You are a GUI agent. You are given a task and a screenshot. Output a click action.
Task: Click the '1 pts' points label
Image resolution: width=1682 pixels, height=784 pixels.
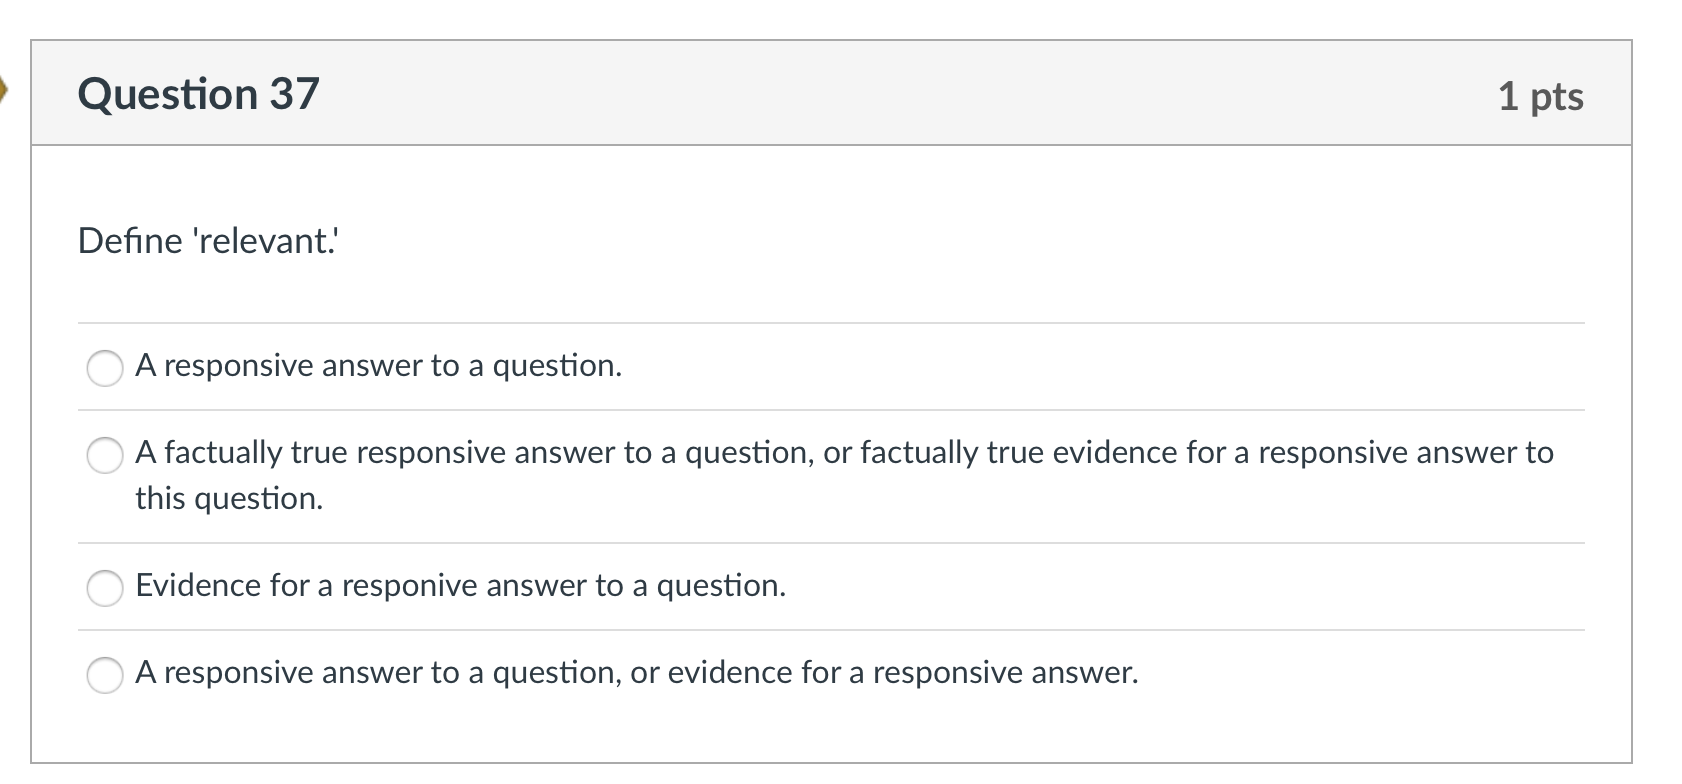click(x=1540, y=96)
